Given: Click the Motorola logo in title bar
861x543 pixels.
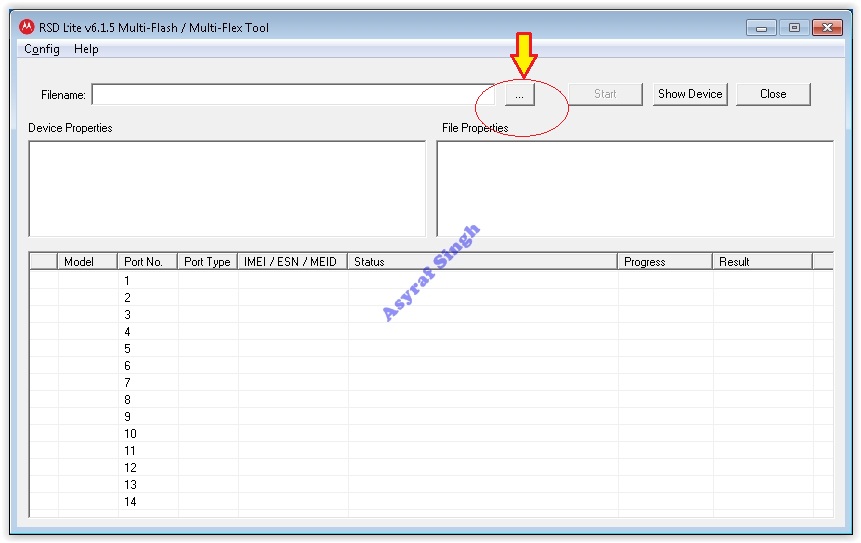Looking at the screenshot, I should point(26,27).
